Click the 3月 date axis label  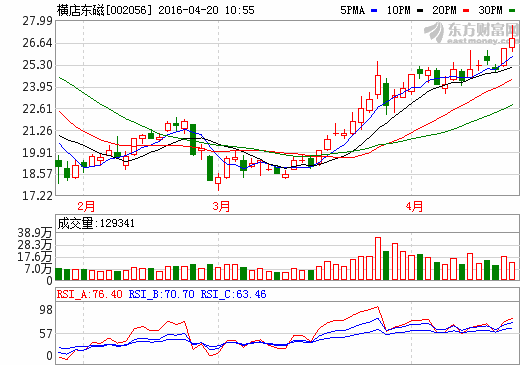point(221,206)
